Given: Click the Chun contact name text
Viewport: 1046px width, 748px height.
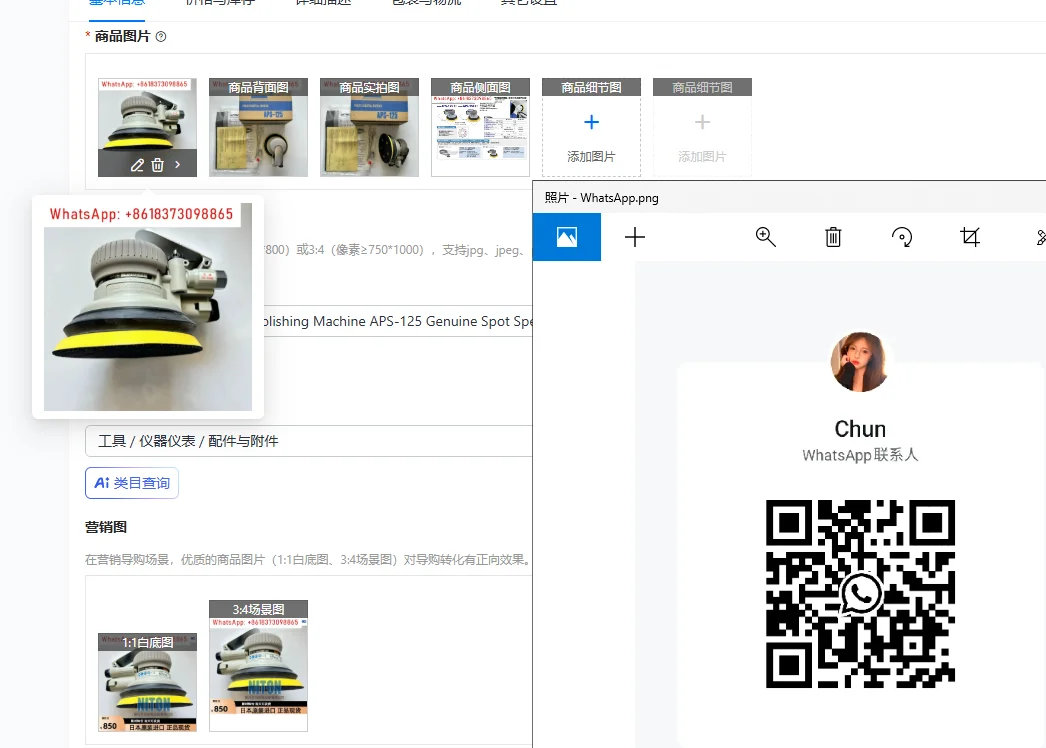Looking at the screenshot, I should click(860, 428).
